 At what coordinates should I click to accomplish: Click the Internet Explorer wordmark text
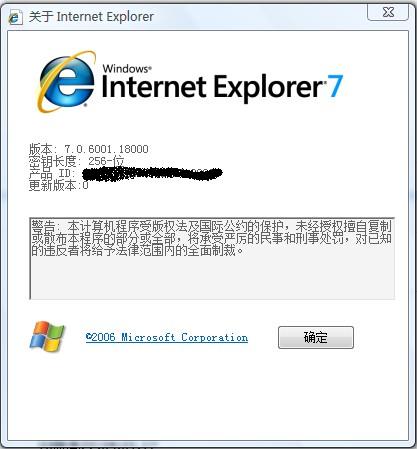[212, 87]
